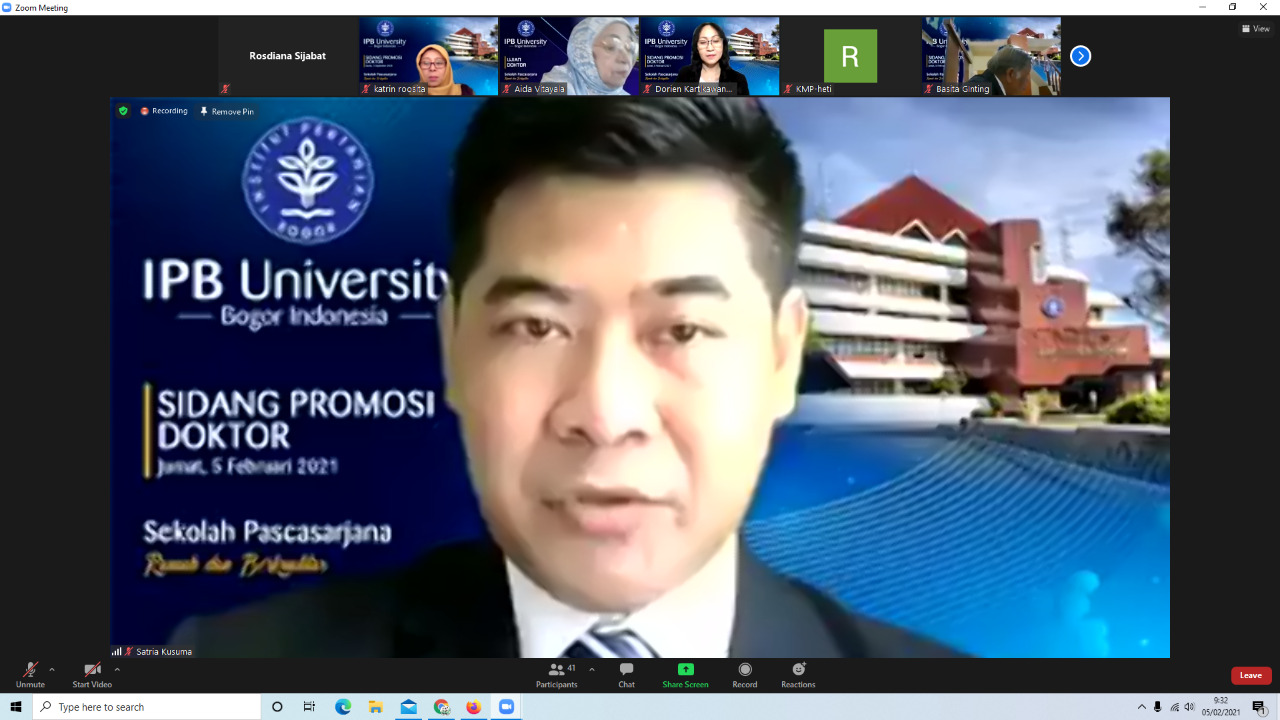Click the Satria Kusuma name label
The height and width of the screenshot is (720, 1280).
click(x=163, y=651)
